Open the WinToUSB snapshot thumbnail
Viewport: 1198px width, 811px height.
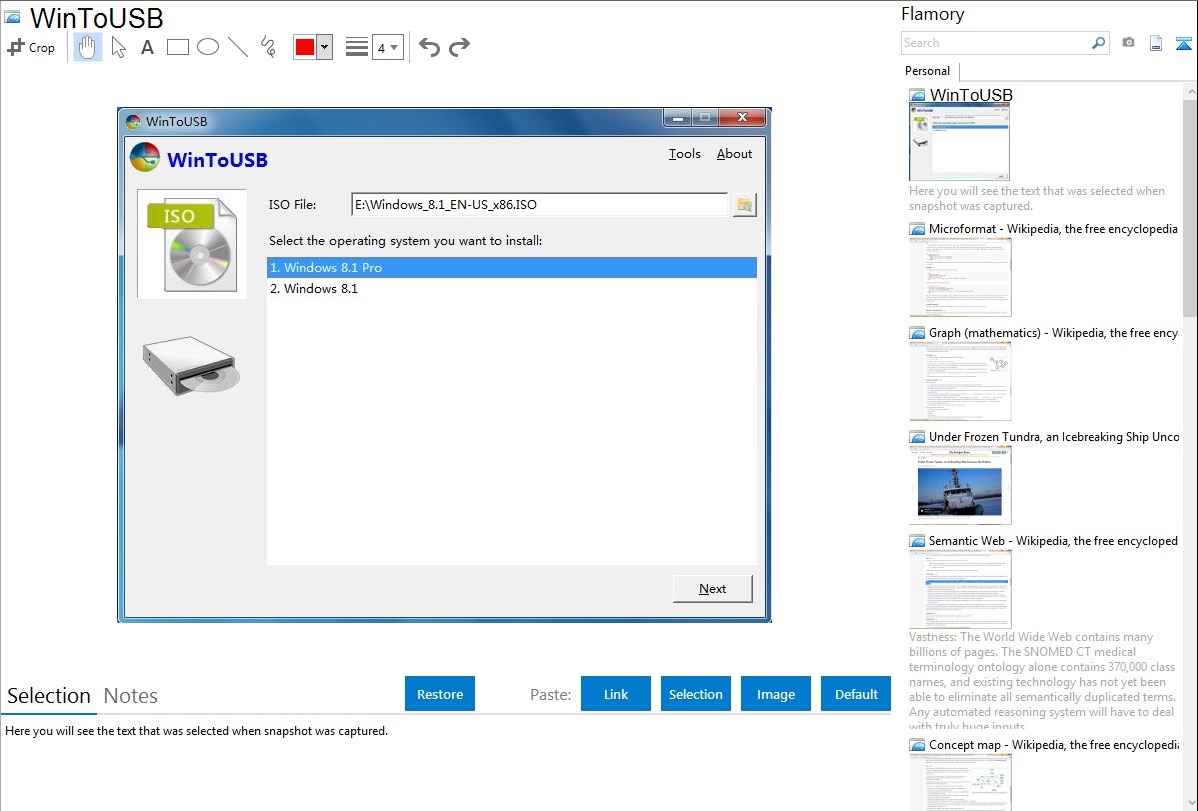tap(960, 142)
